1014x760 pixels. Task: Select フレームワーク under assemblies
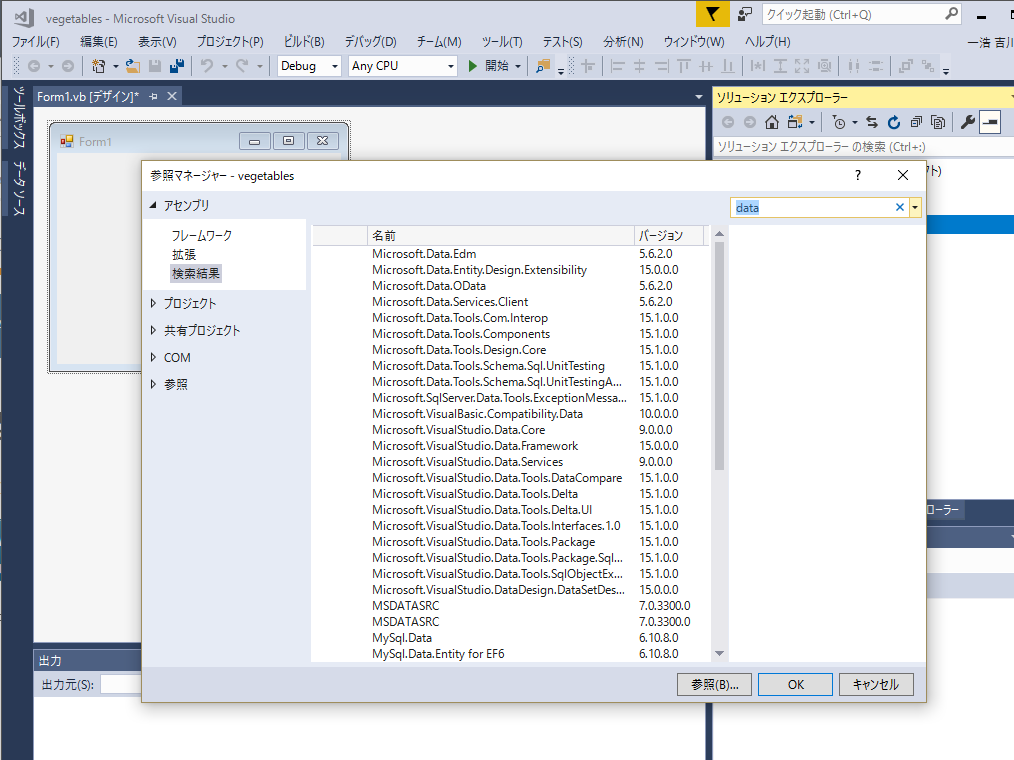click(201, 235)
